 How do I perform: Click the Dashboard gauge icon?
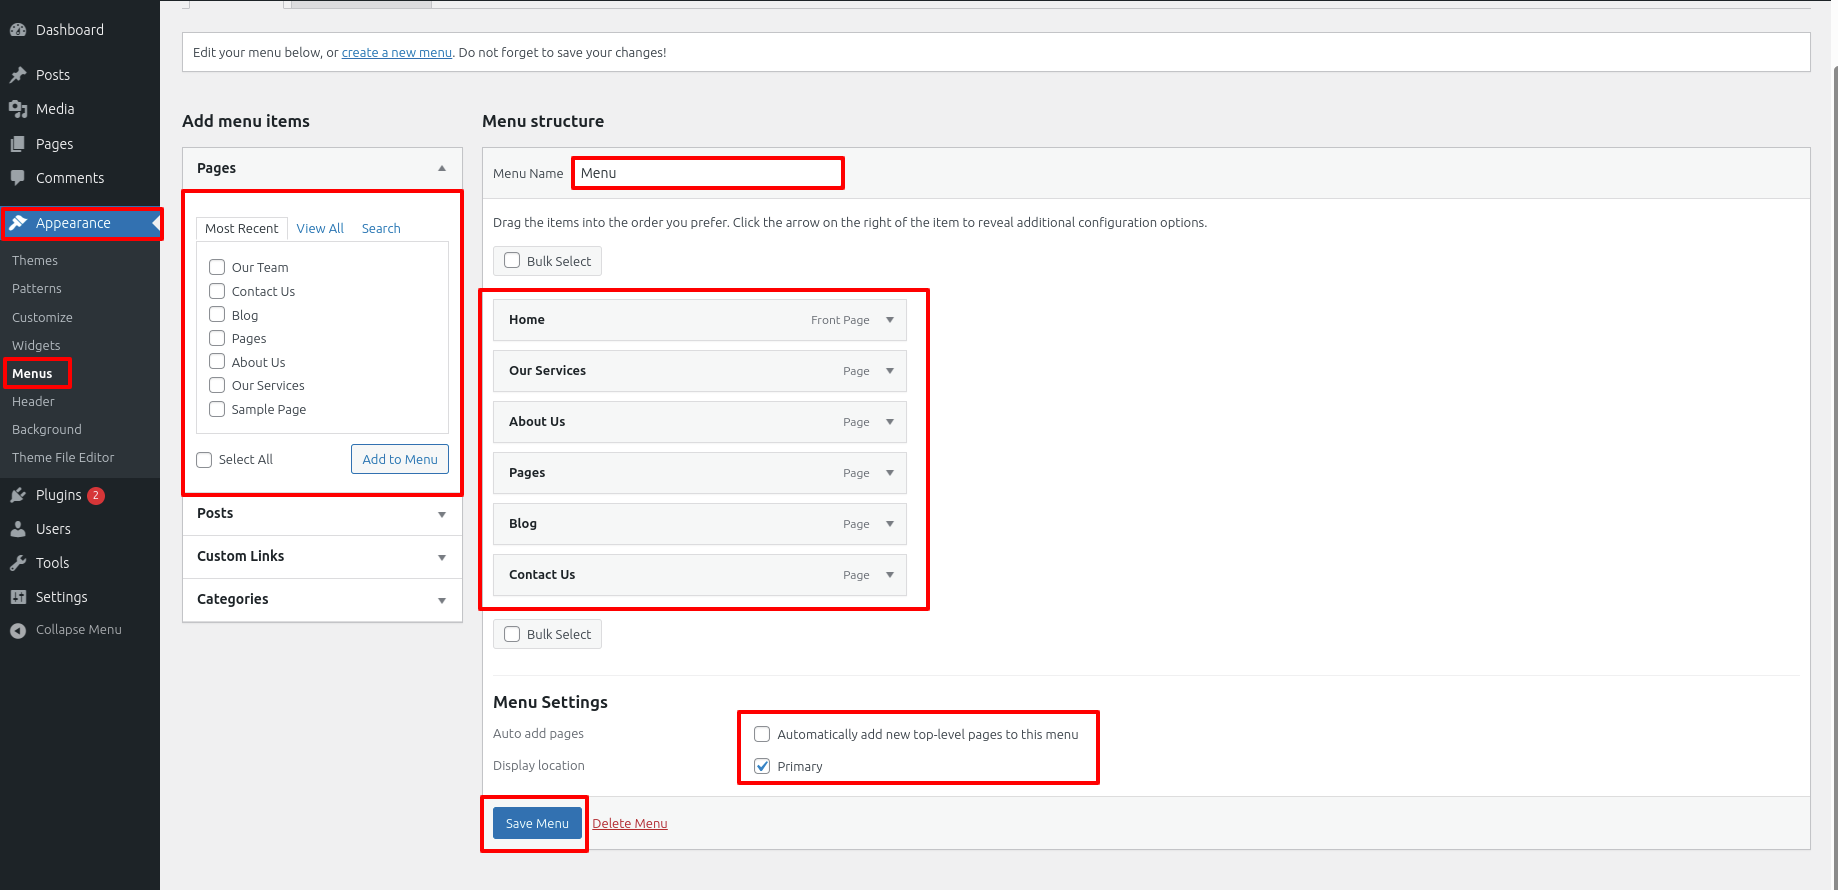18,30
